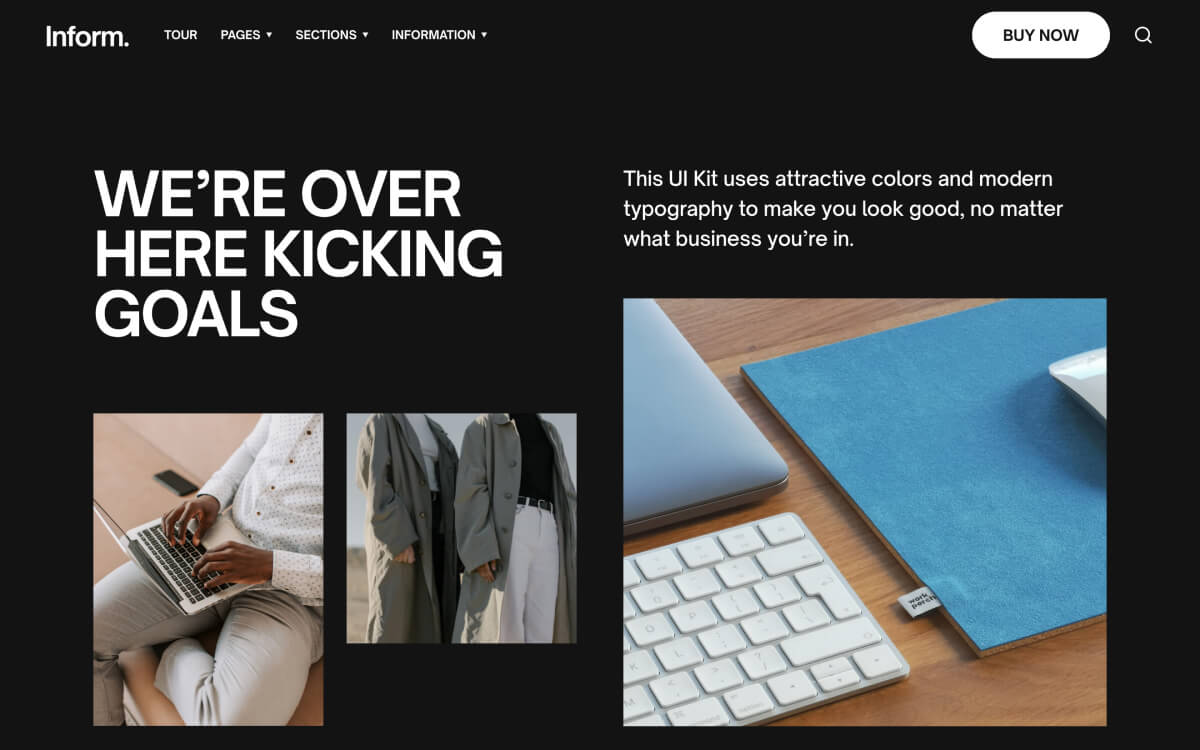The image size is (1200, 750).
Task: Click the white mouse in the desk photo
Action: [1080, 382]
